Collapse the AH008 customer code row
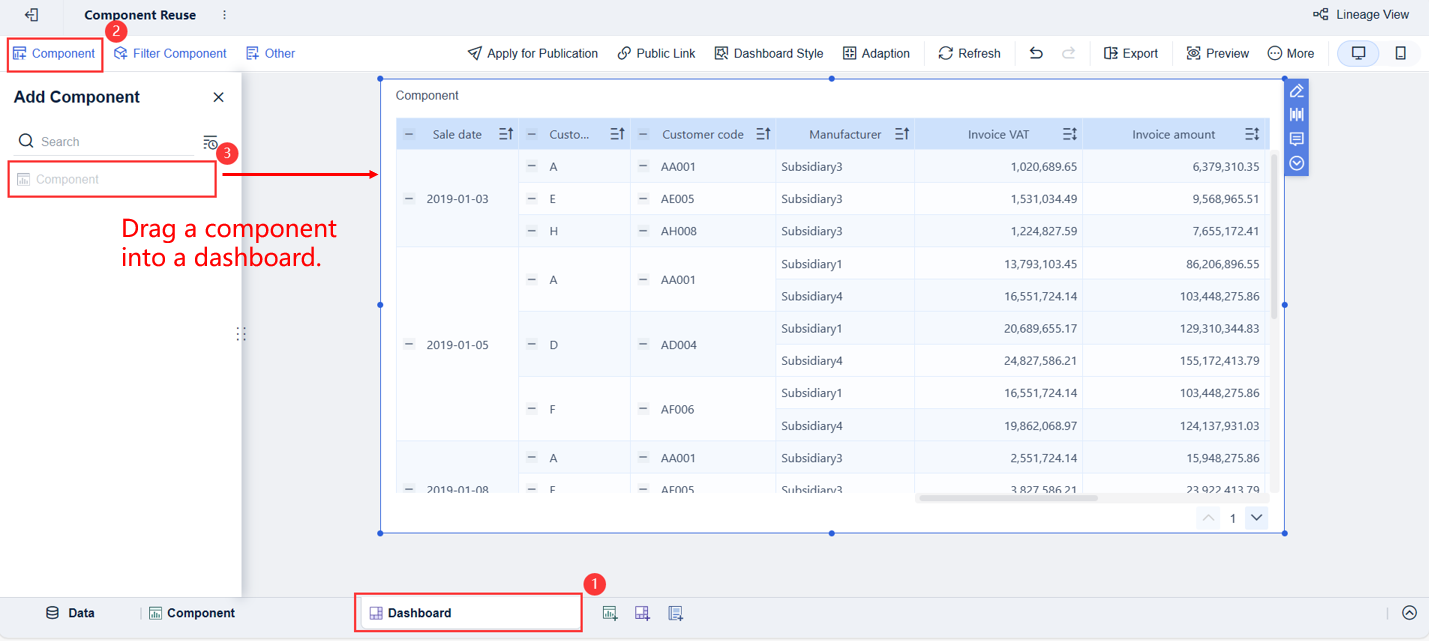 coord(643,231)
